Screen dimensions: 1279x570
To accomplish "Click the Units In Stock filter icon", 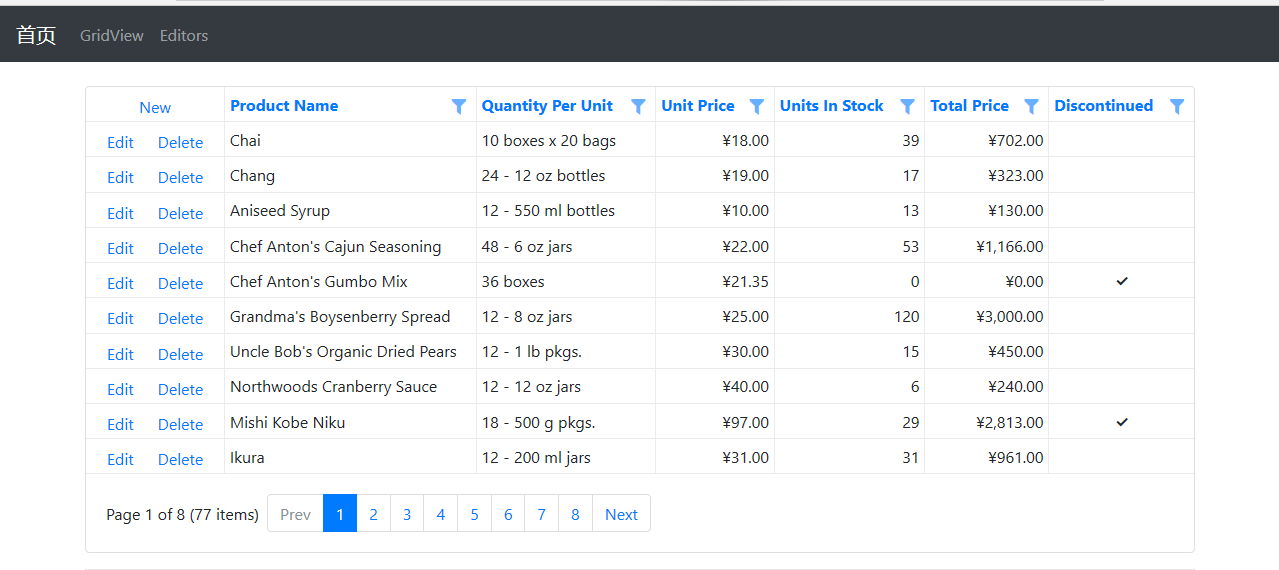I will (907, 106).
